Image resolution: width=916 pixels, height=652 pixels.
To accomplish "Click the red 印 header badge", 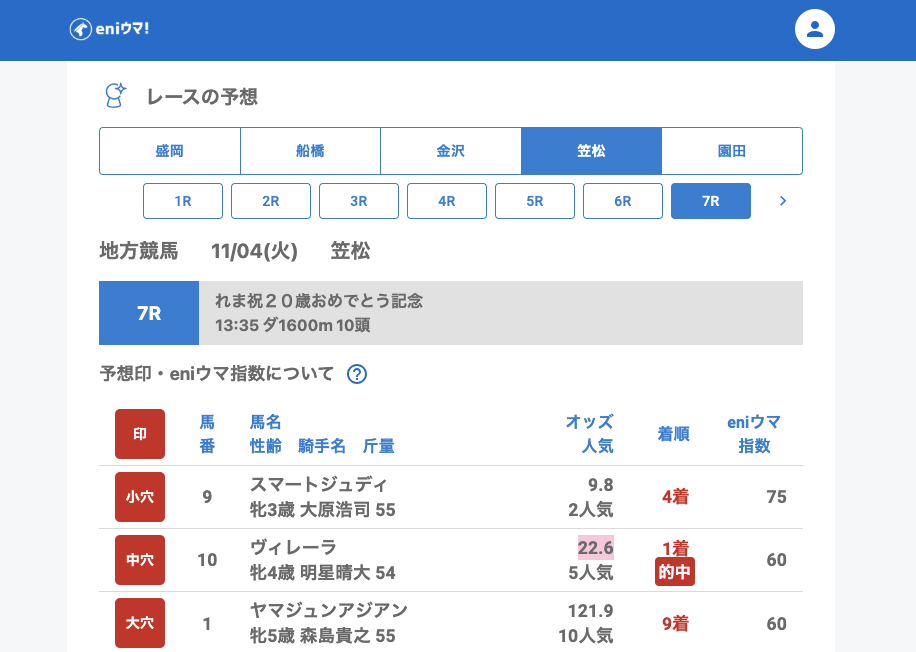I will pyautogui.click(x=140, y=434).
